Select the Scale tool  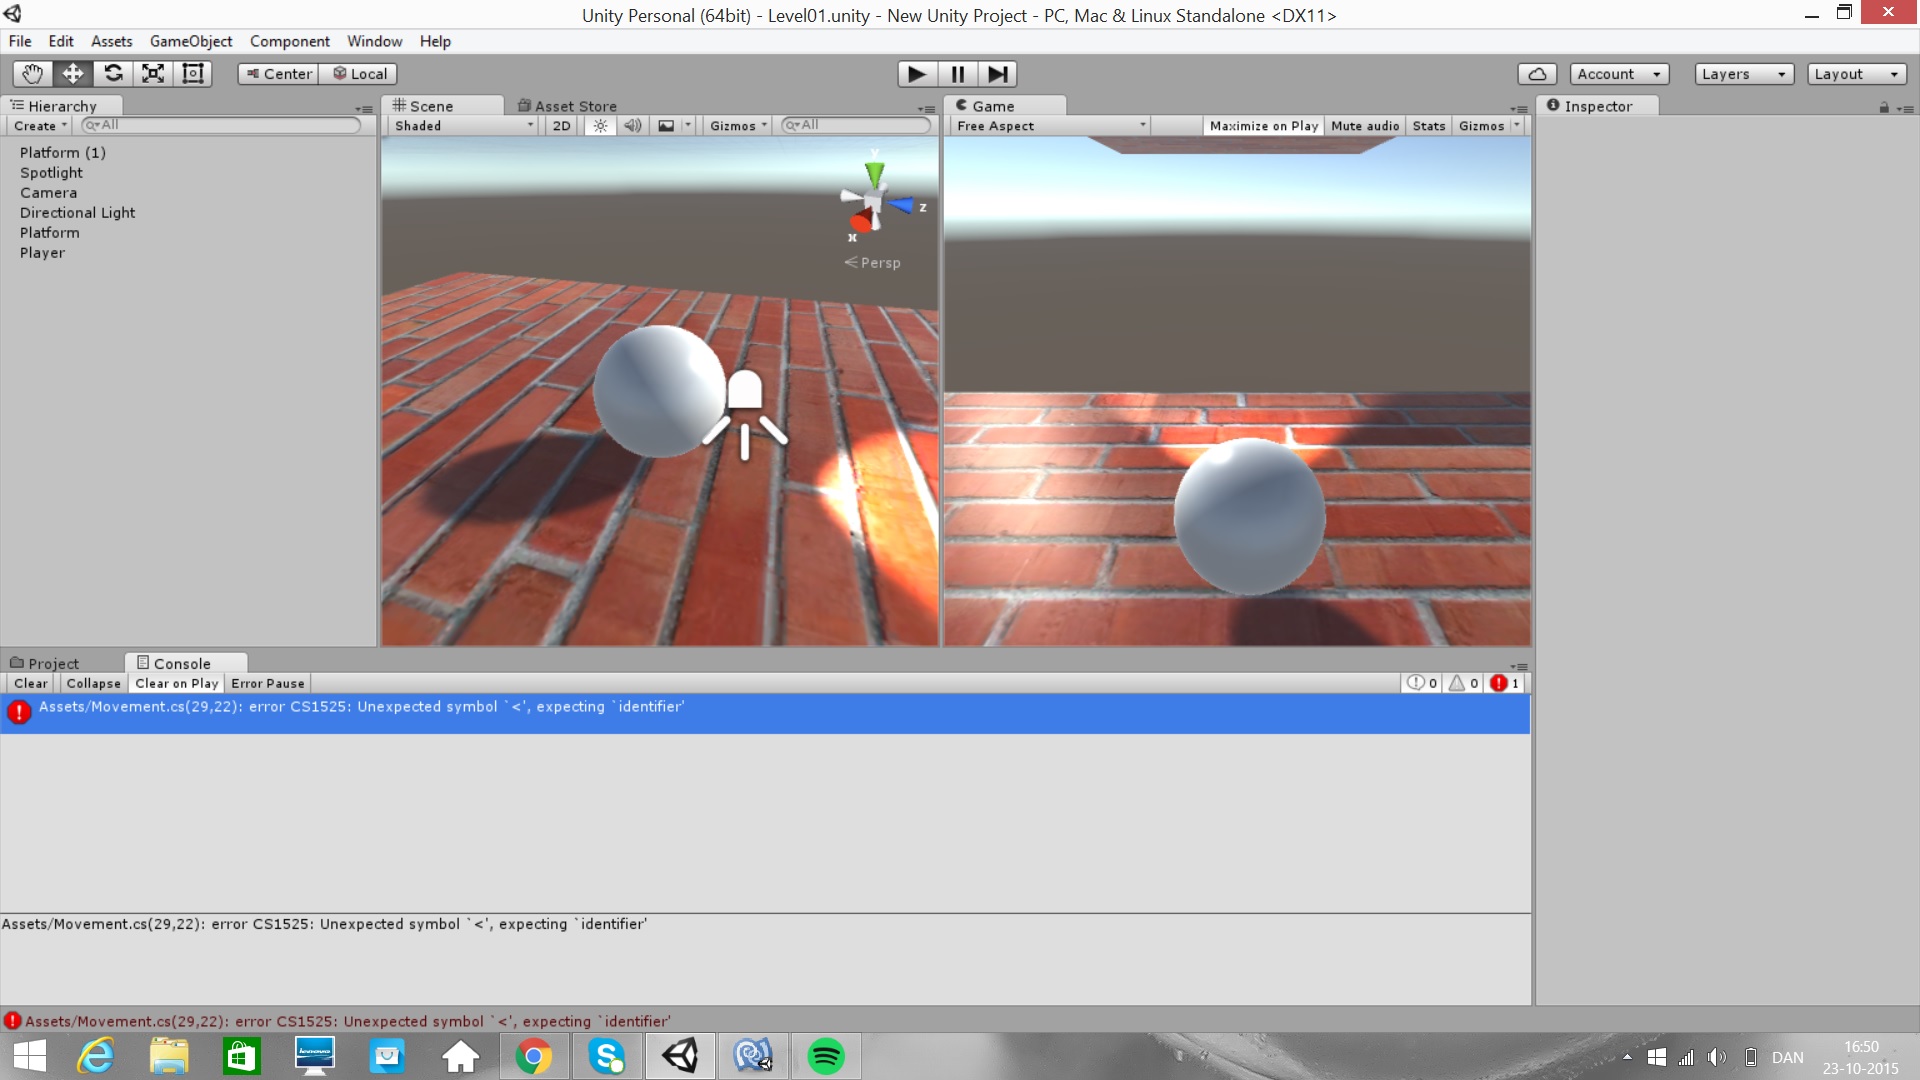(x=153, y=74)
